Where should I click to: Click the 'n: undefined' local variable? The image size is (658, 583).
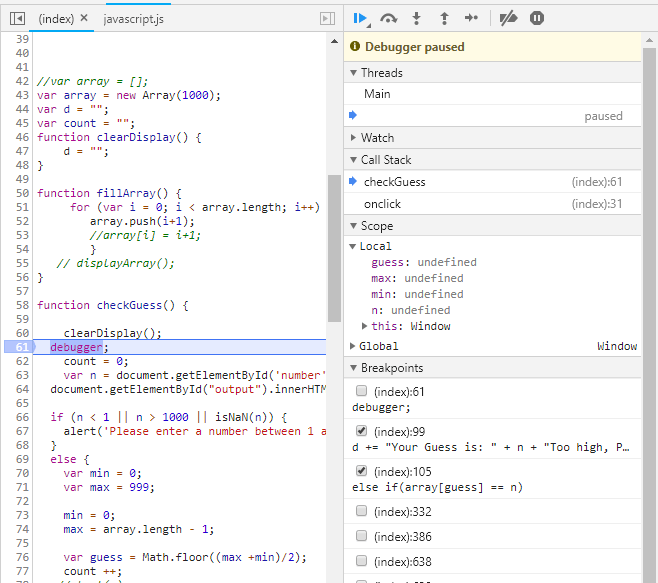[x=410, y=310]
